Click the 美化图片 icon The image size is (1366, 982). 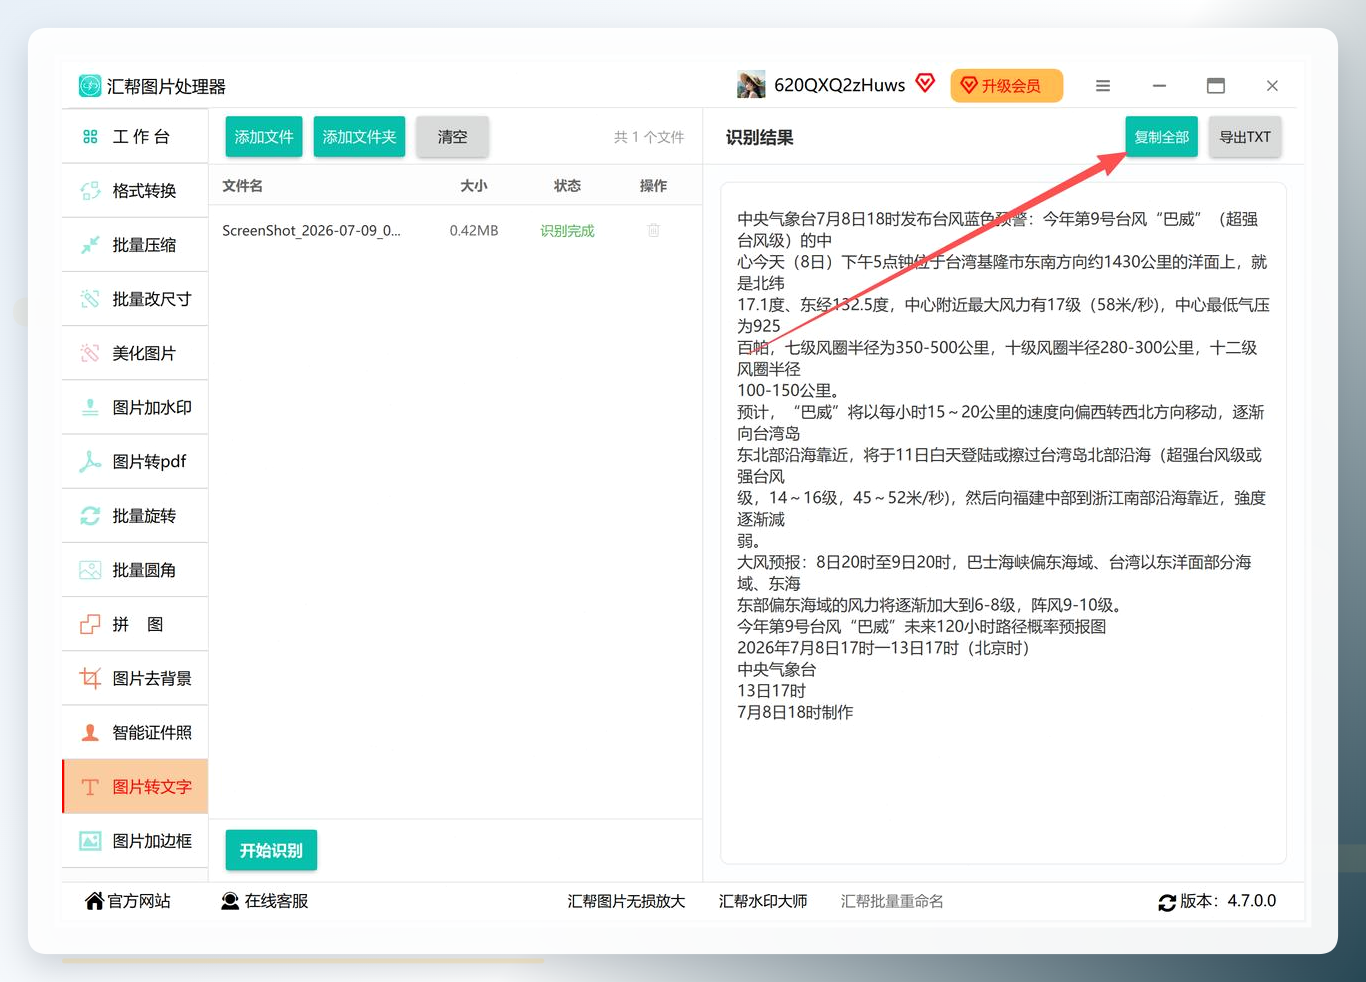pos(90,353)
